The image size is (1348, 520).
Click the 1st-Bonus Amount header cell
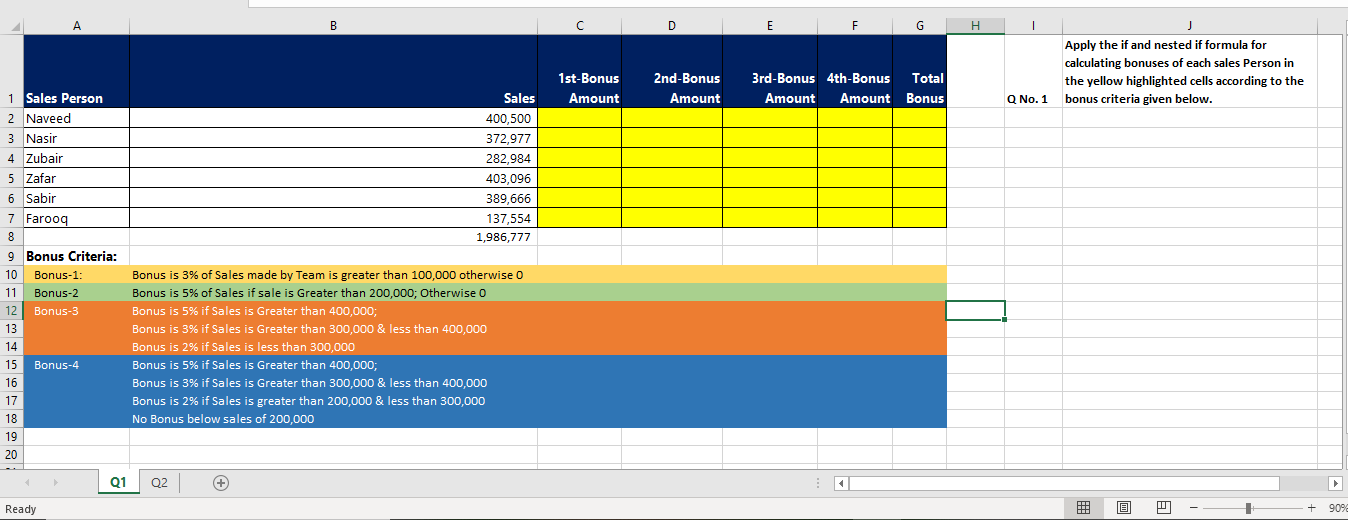pyautogui.click(x=579, y=71)
